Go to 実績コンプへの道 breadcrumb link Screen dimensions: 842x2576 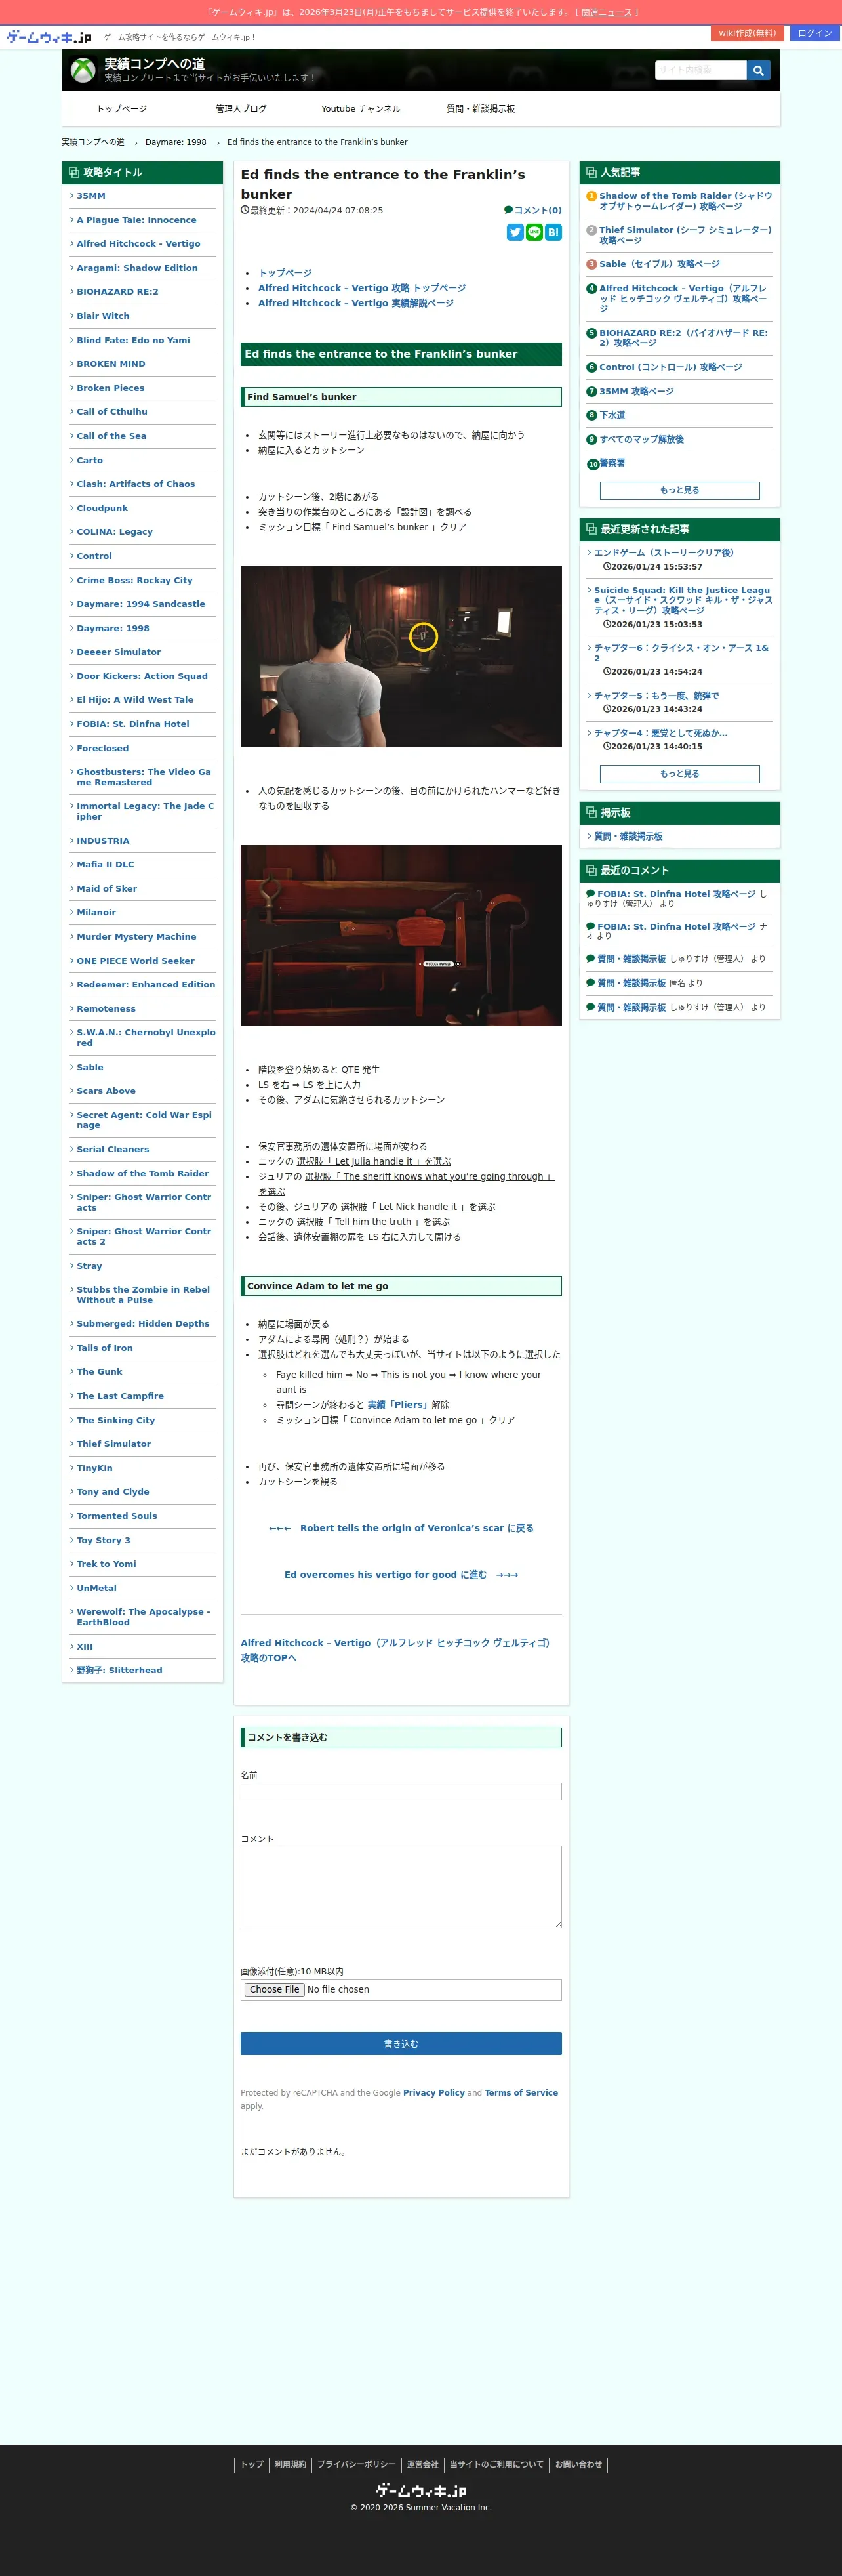click(93, 142)
